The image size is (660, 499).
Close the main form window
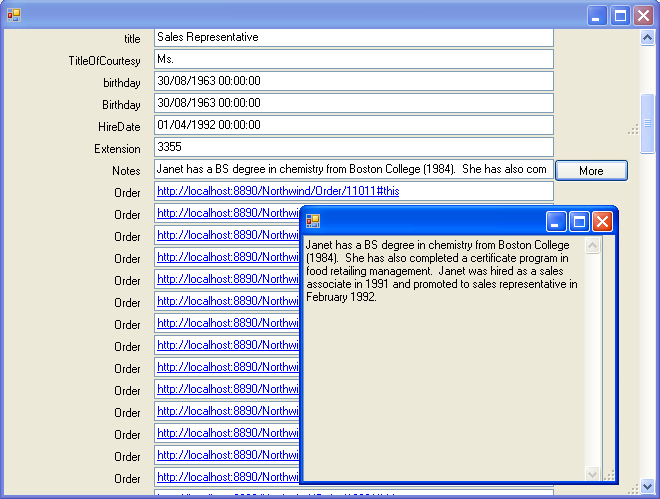643,15
